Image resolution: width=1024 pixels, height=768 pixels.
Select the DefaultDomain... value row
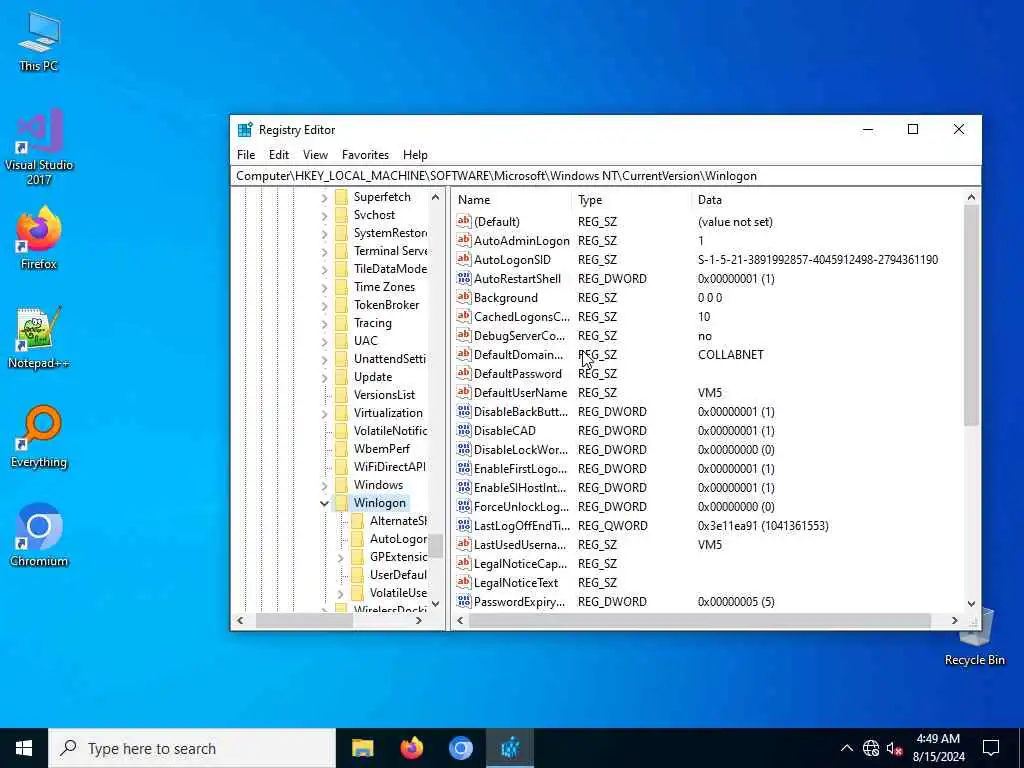(x=708, y=355)
